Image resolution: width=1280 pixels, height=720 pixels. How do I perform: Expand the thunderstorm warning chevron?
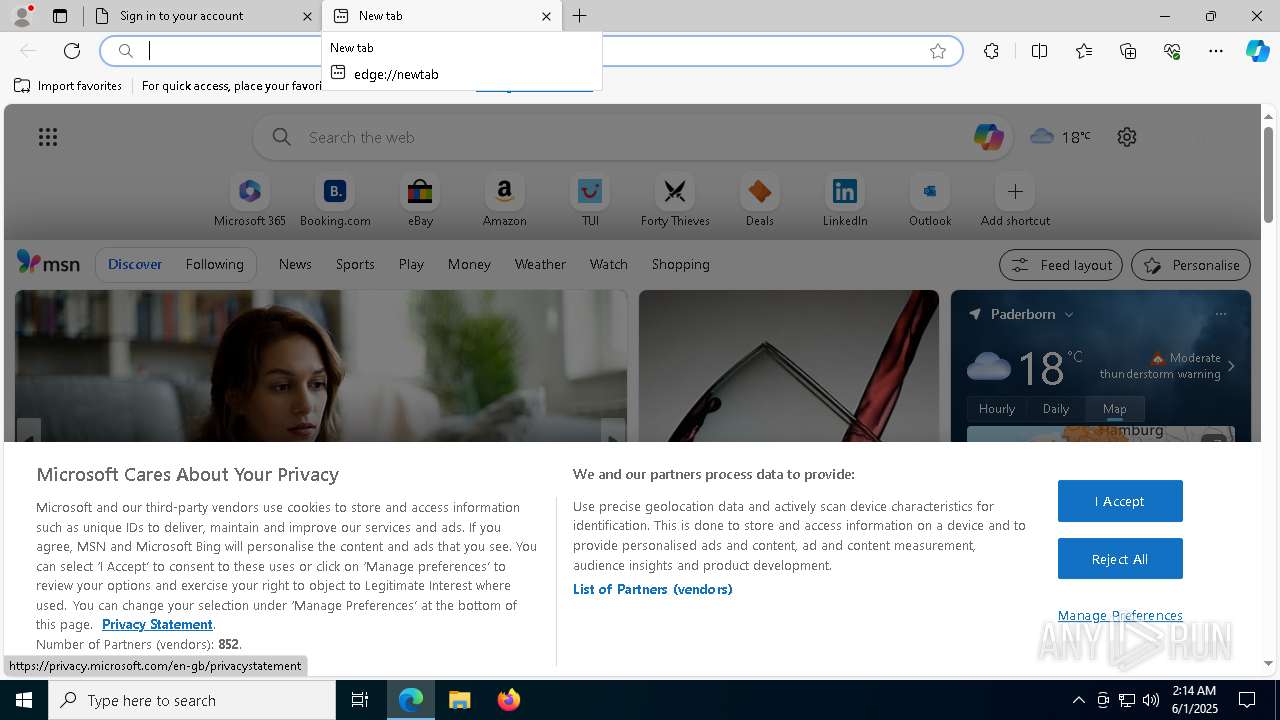click(x=1231, y=366)
